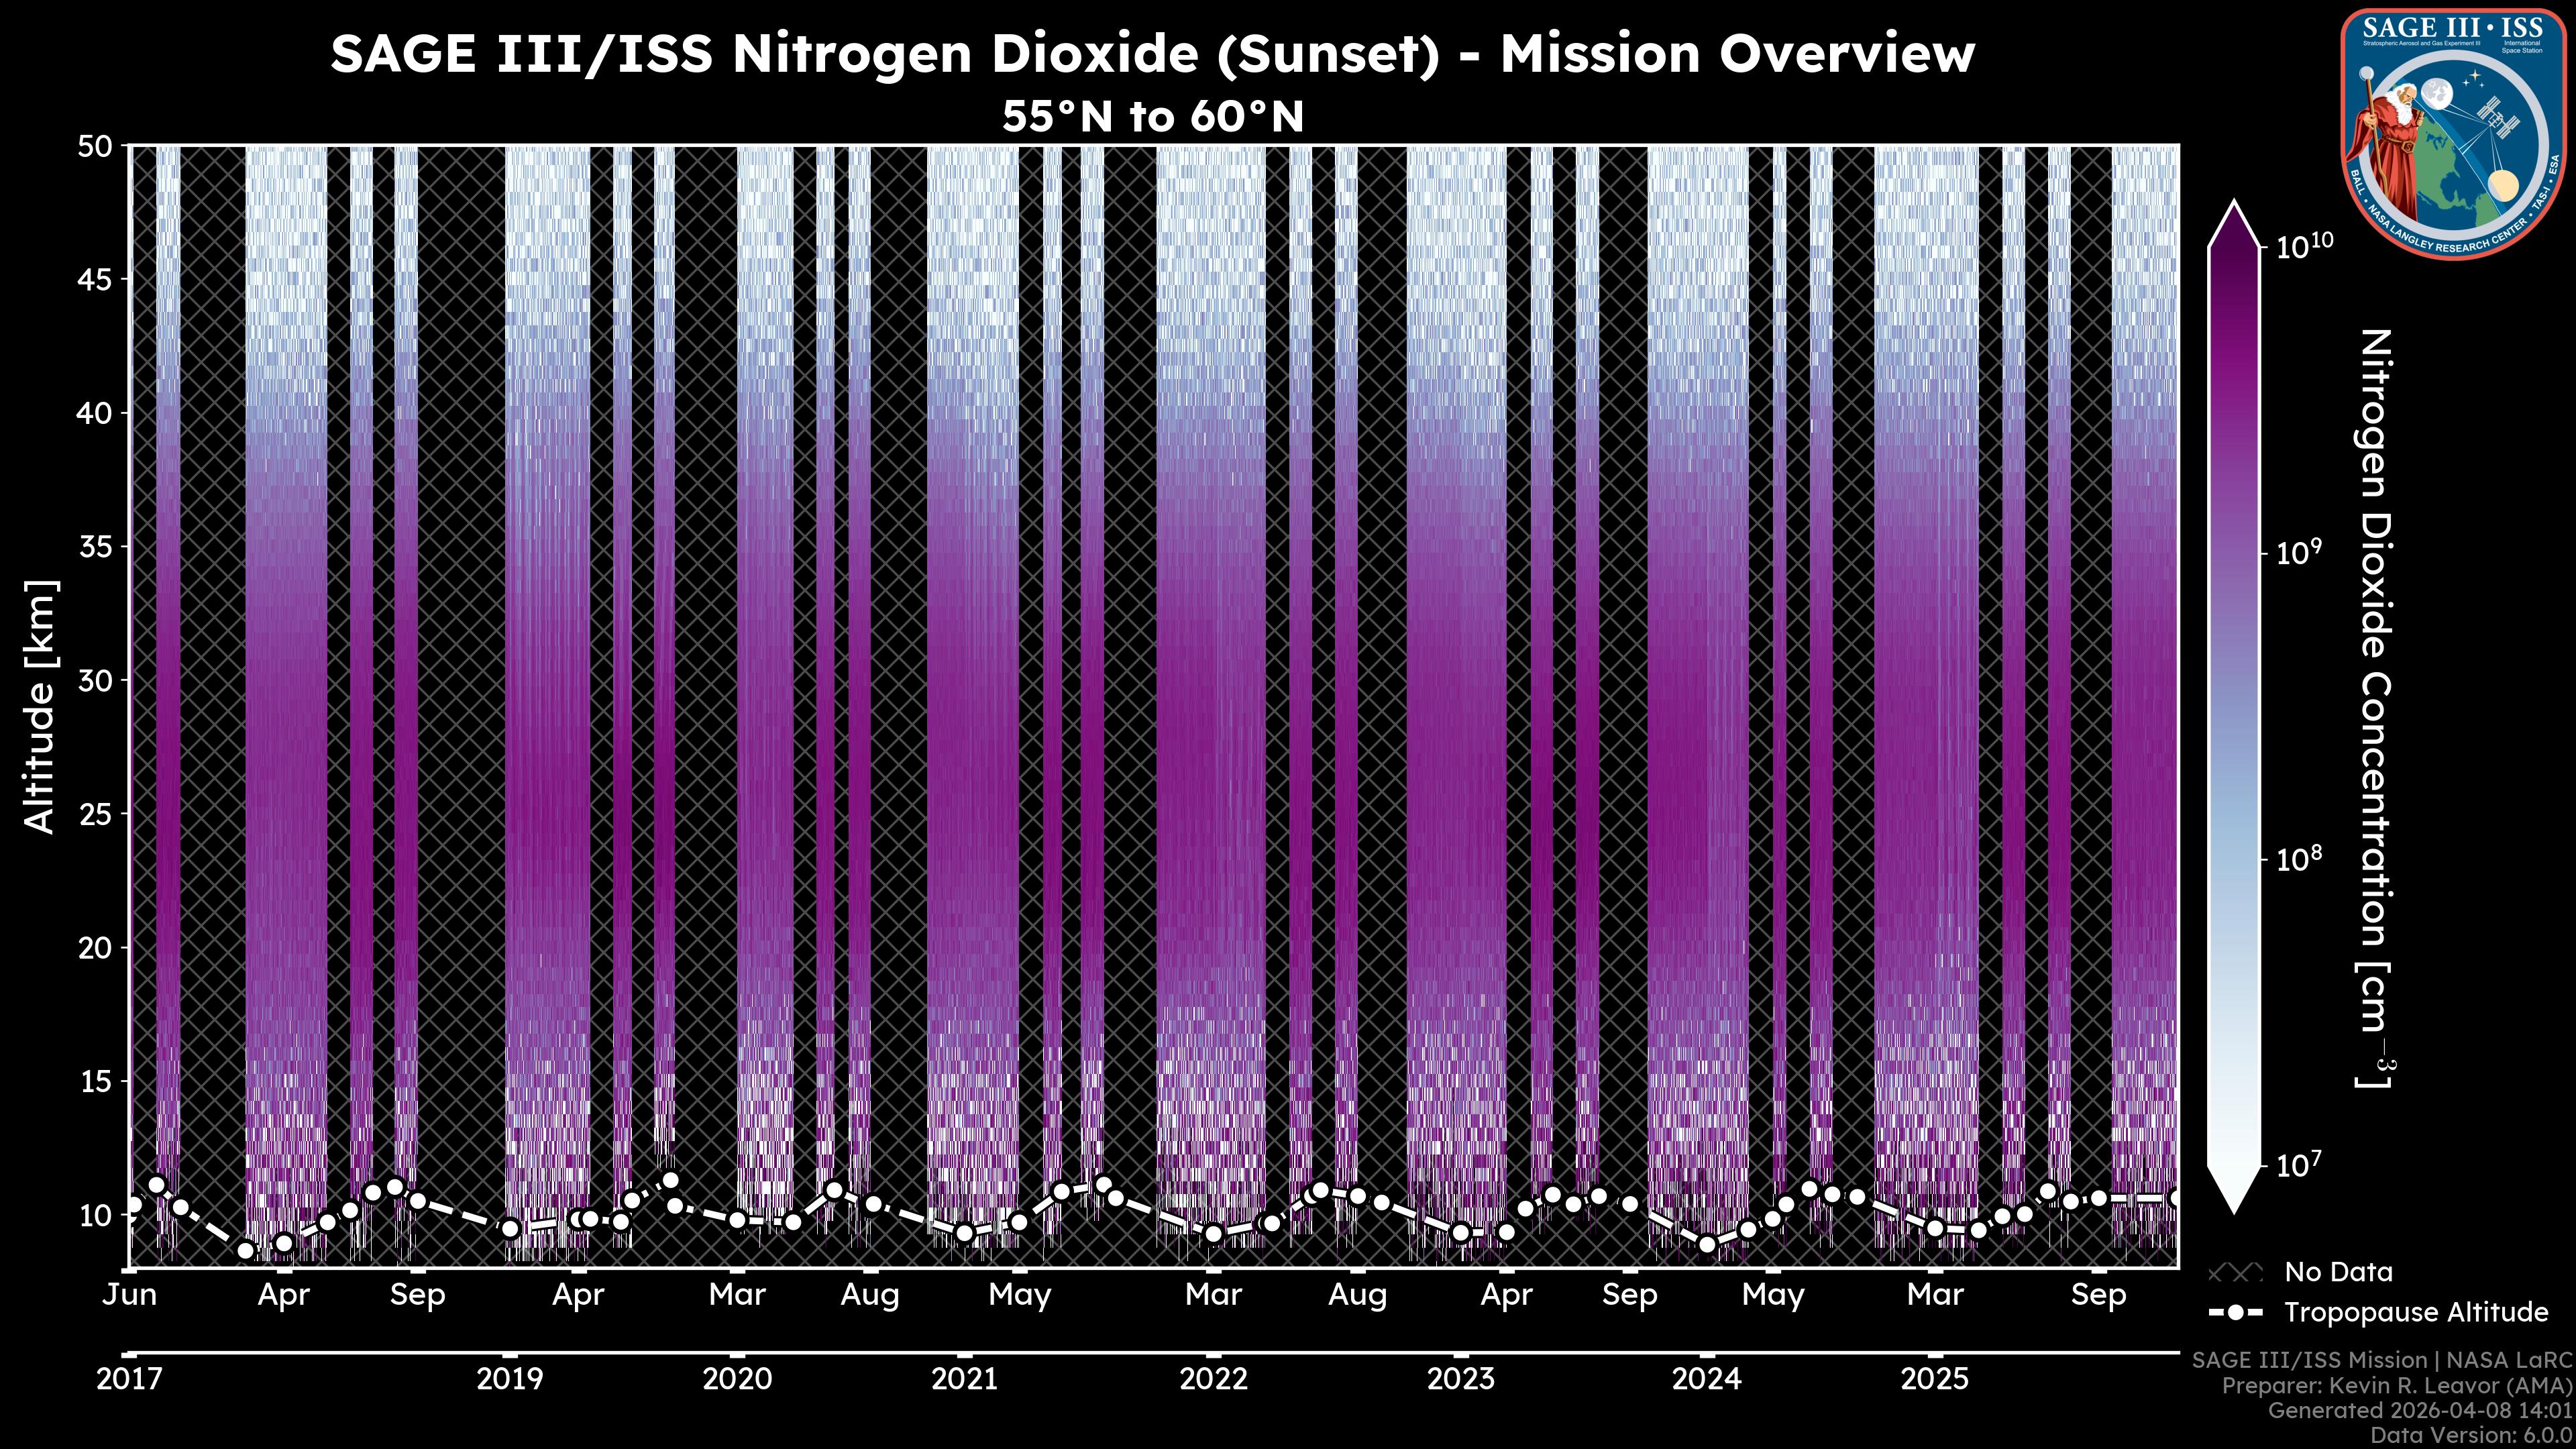Click the 2022 year axis label

click(x=1213, y=1379)
